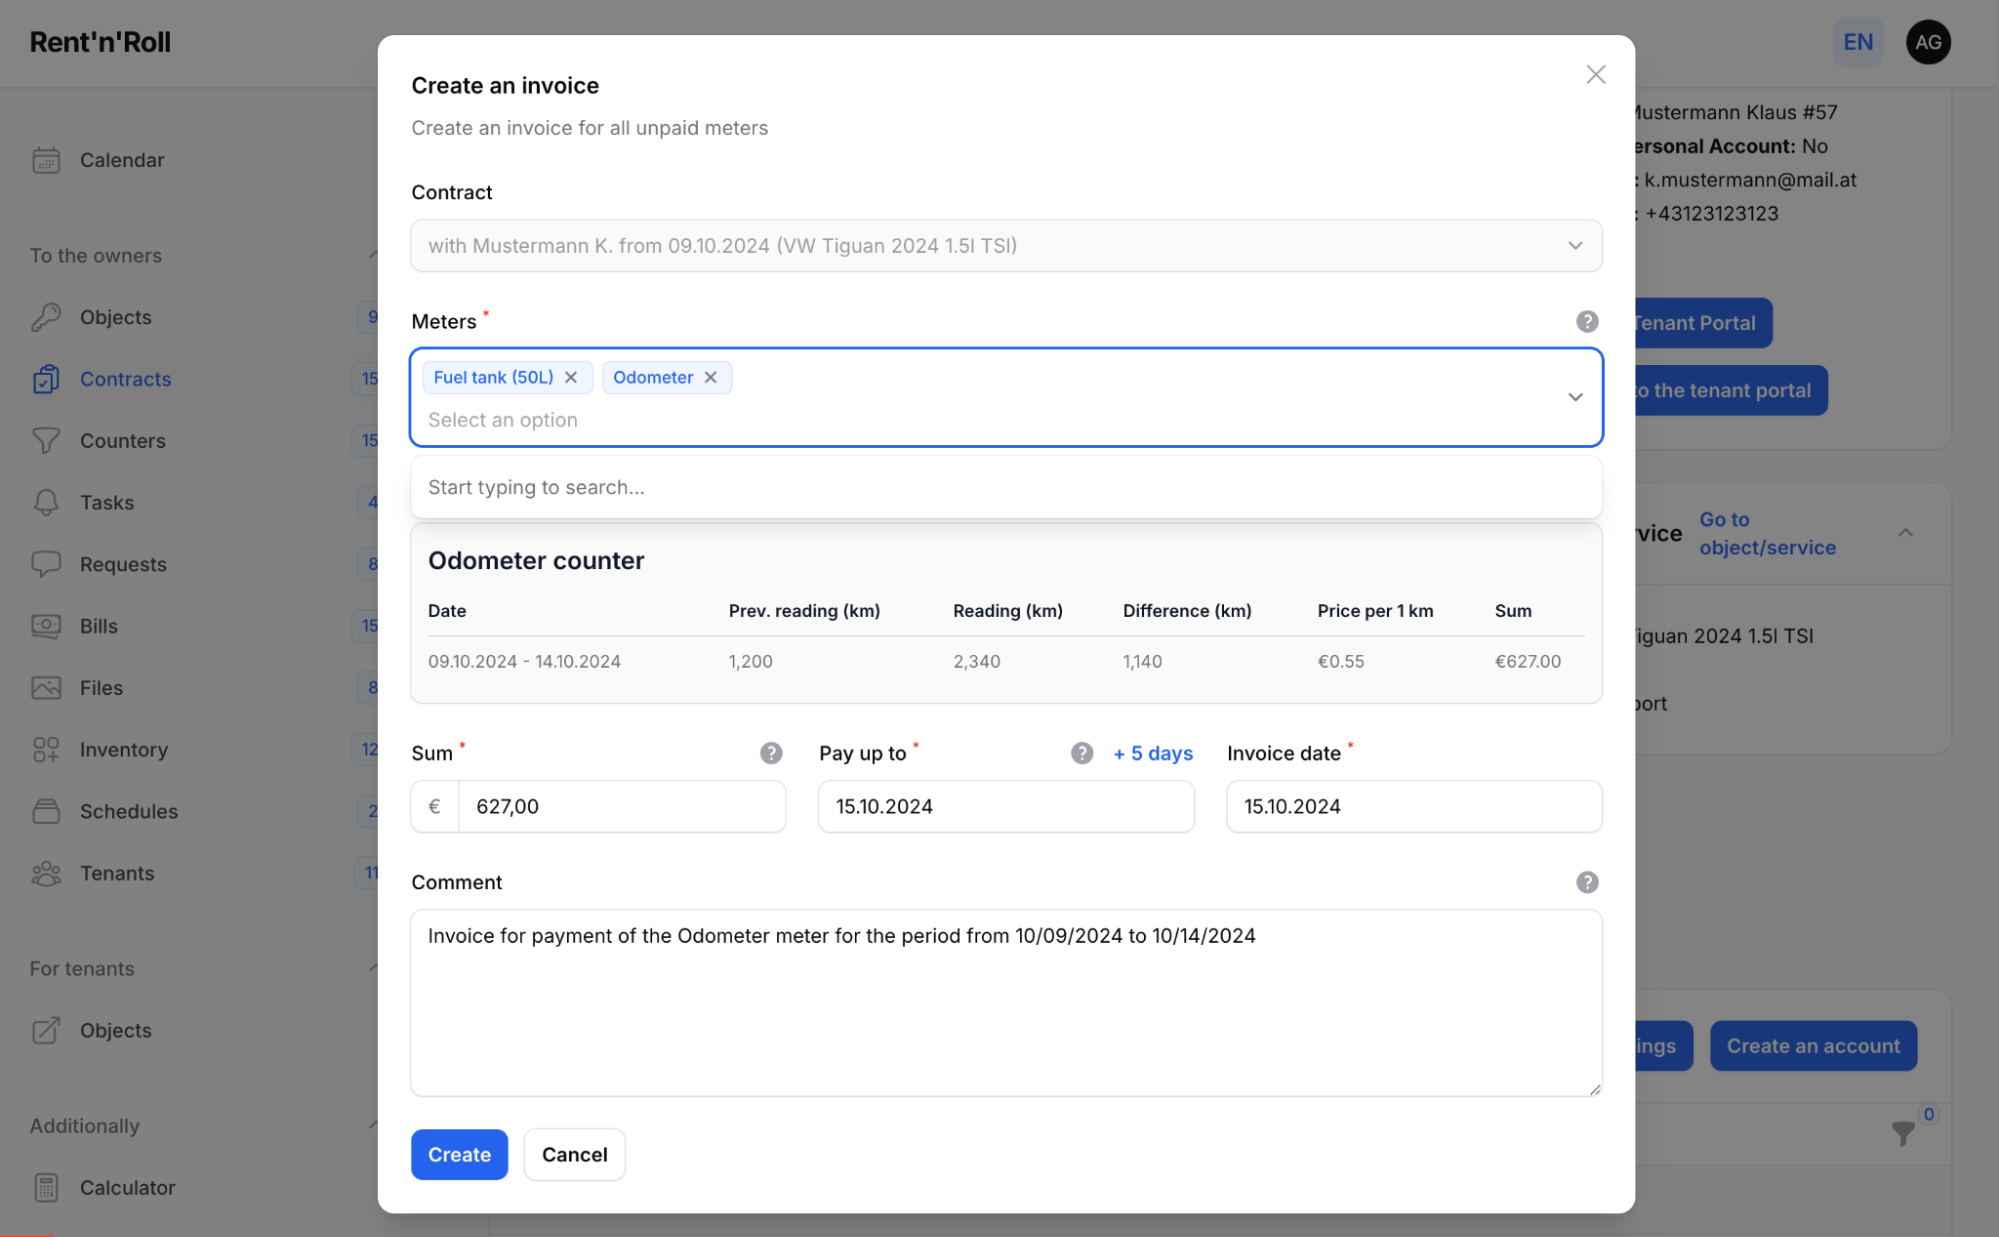Collapse the Additionally section

372,1125
